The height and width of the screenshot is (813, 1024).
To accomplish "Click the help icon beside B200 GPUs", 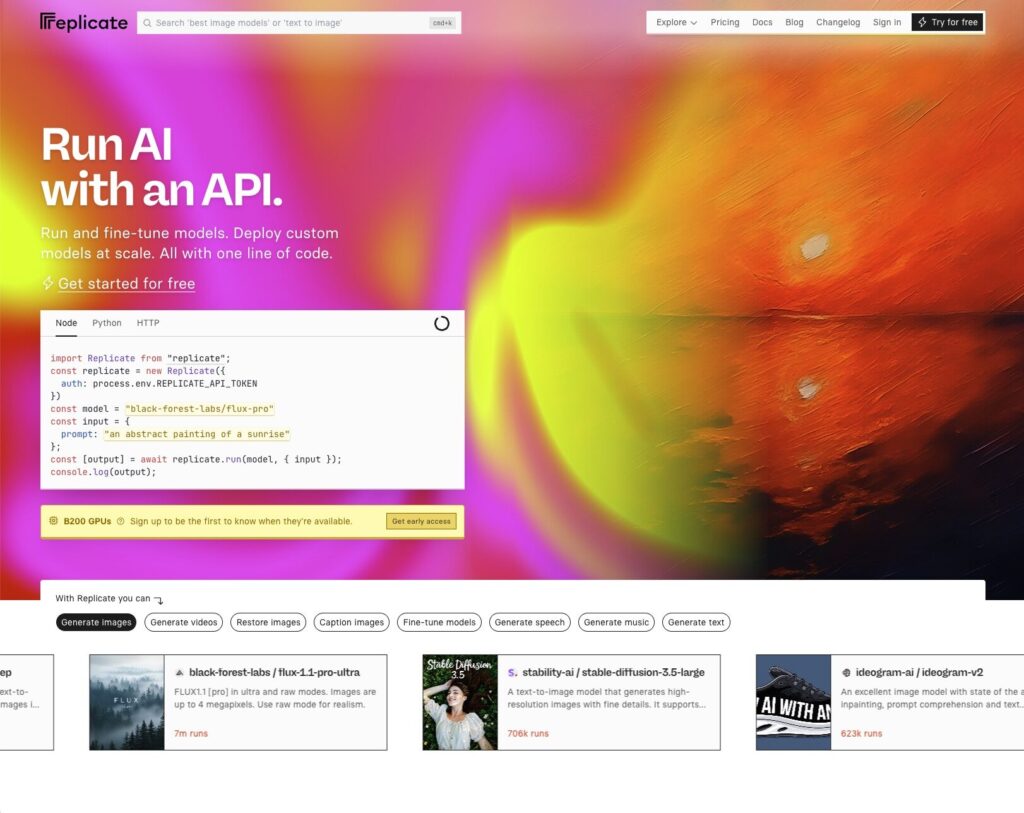I will tap(120, 521).
